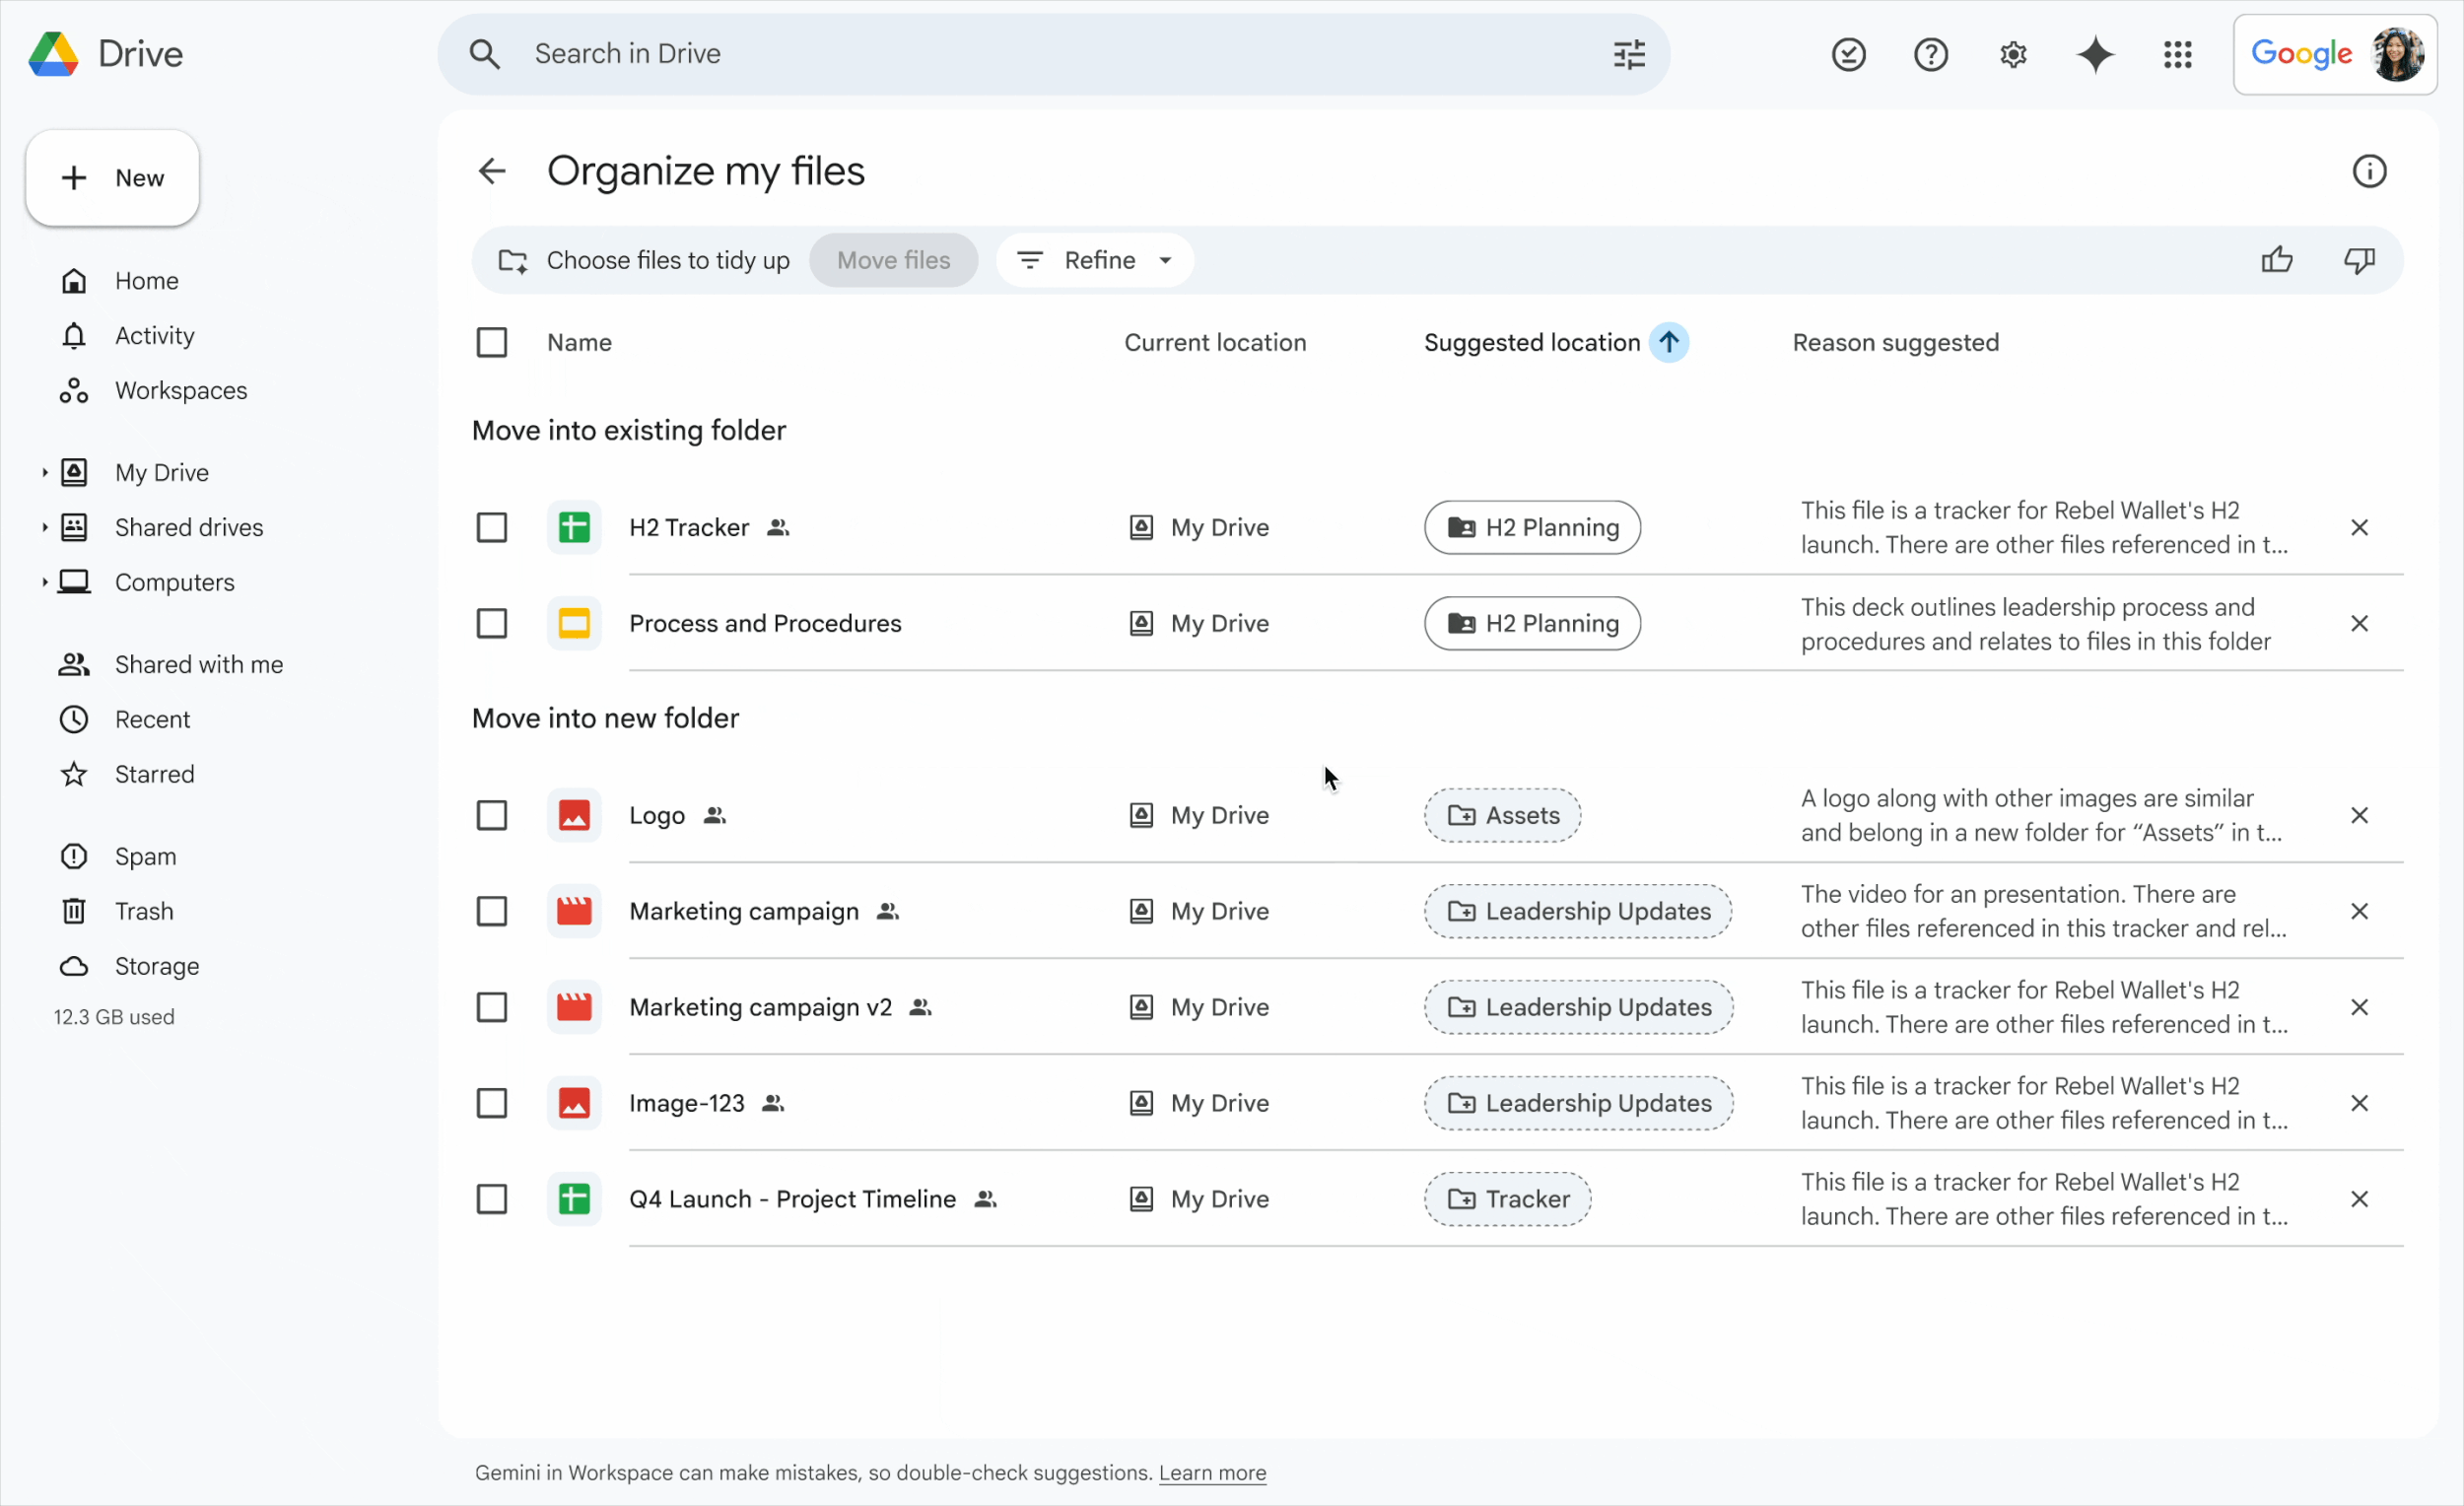The image size is (2464, 1506).
Task: Expand Shared drives in the sidebar
Action: click(45, 527)
